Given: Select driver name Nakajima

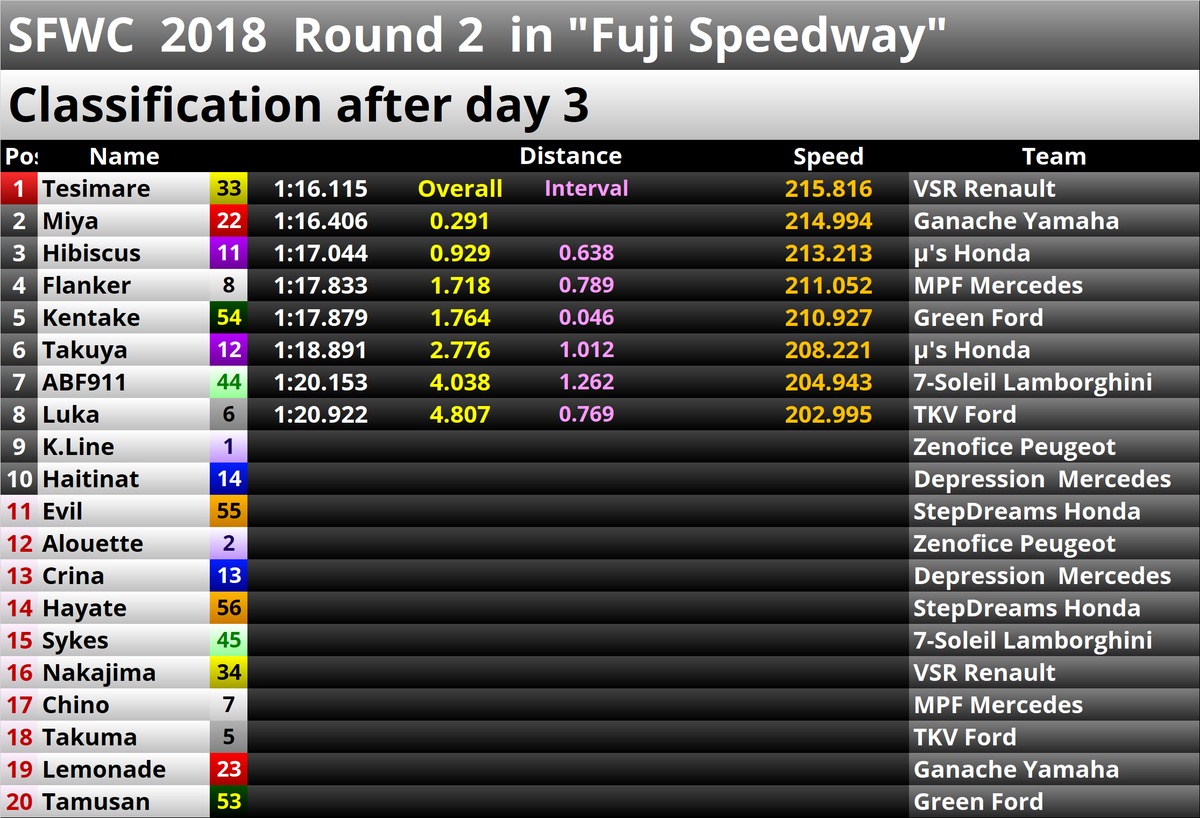Looking at the screenshot, I should (99, 673).
